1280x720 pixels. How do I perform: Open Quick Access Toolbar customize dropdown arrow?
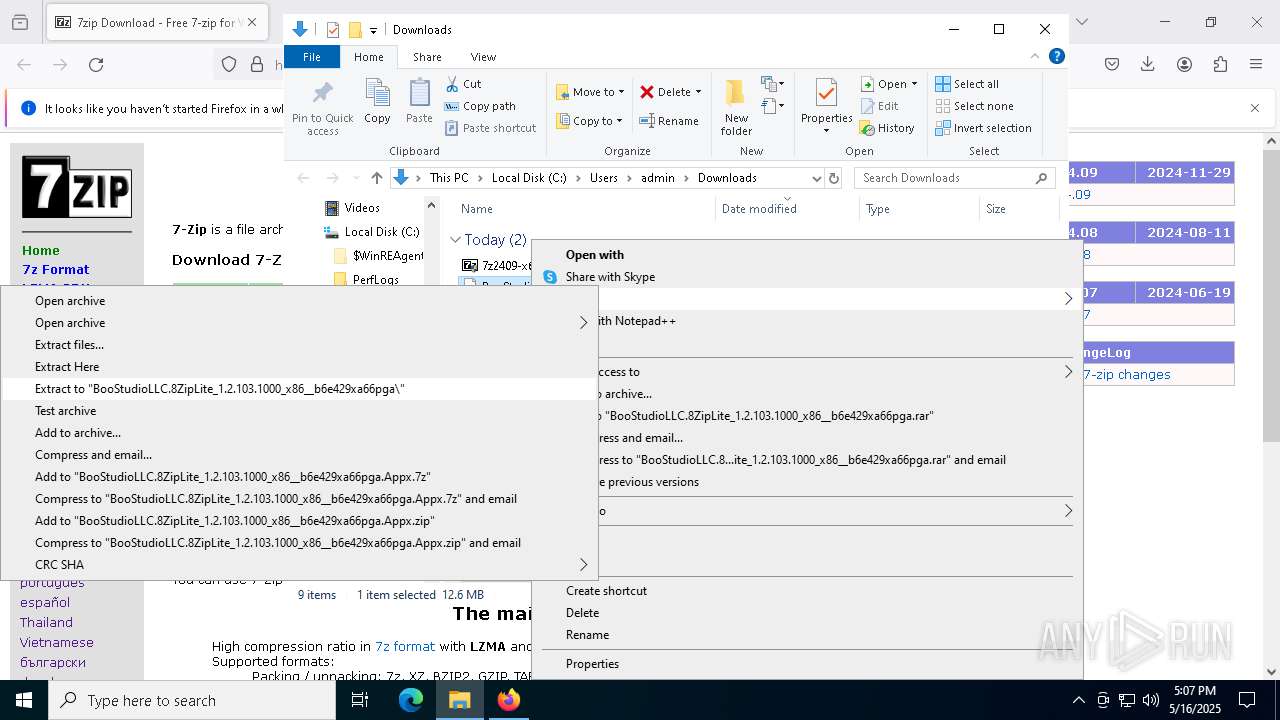[x=373, y=30]
